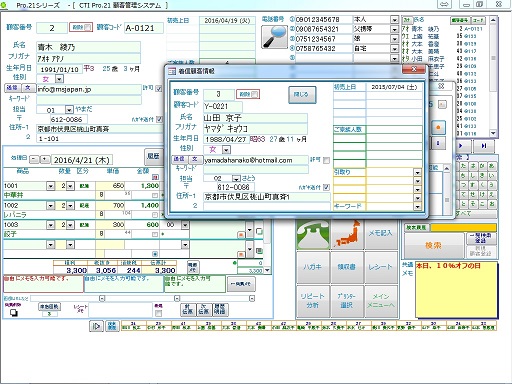The image size is (512, 384).
Task: Click the magnifying glass phone search icon
Action: pos(274,37)
